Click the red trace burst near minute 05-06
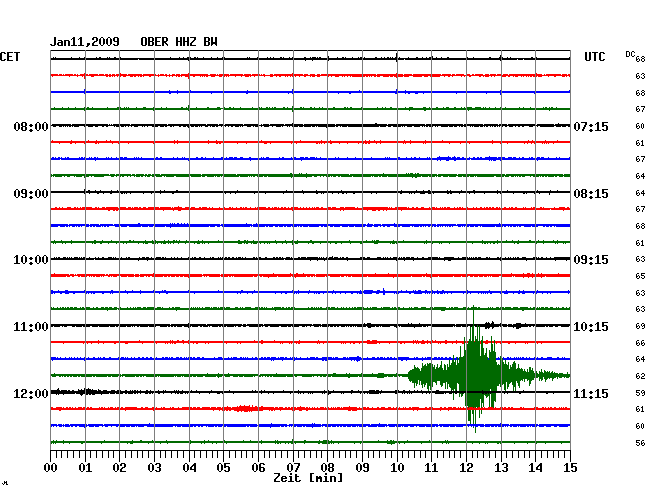 point(245,409)
